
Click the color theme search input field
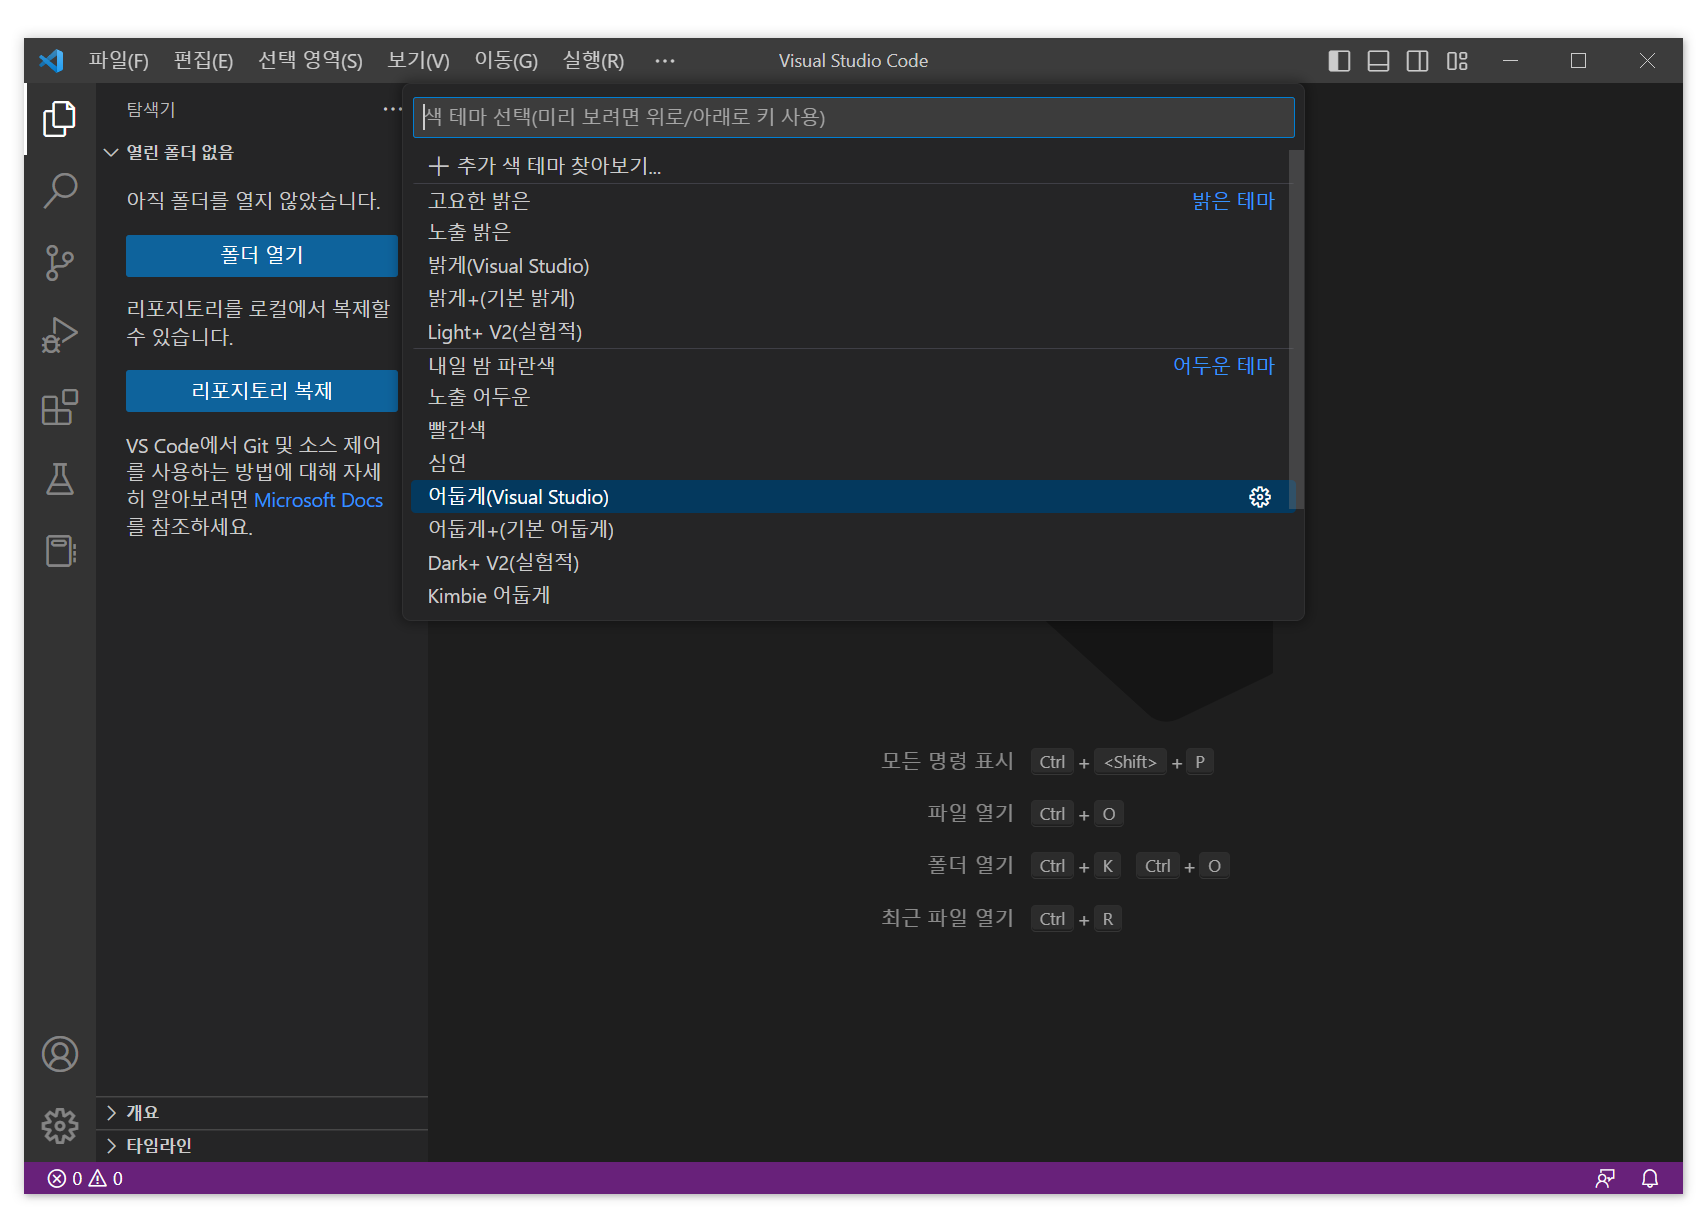853,117
